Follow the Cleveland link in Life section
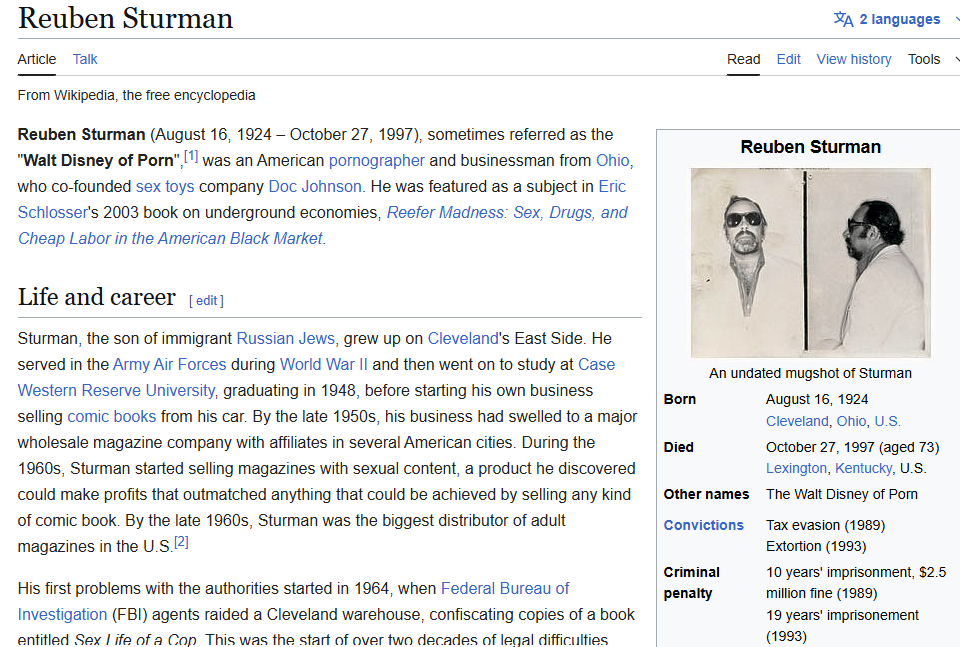 pyautogui.click(x=463, y=338)
